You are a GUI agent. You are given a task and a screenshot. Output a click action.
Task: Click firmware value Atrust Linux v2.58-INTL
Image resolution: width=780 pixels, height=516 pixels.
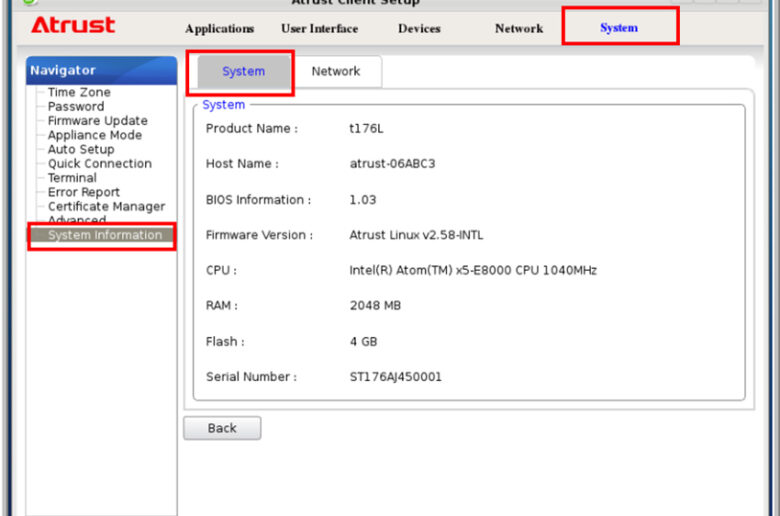tap(416, 235)
